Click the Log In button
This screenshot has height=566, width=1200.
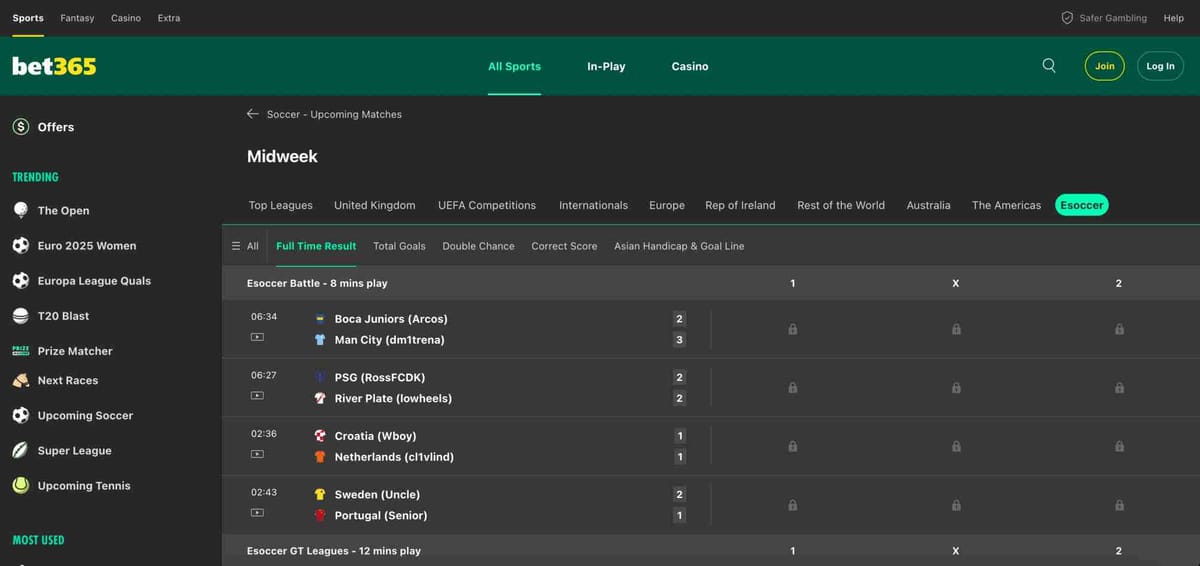coord(1160,66)
